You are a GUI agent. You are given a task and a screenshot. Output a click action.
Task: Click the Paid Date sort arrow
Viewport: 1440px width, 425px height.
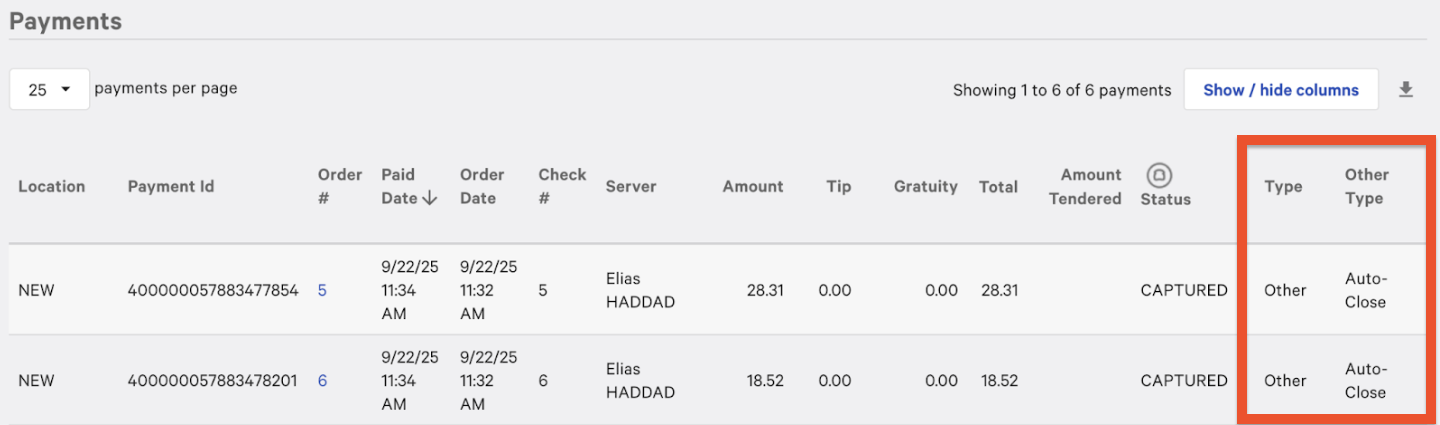[430, 198]
